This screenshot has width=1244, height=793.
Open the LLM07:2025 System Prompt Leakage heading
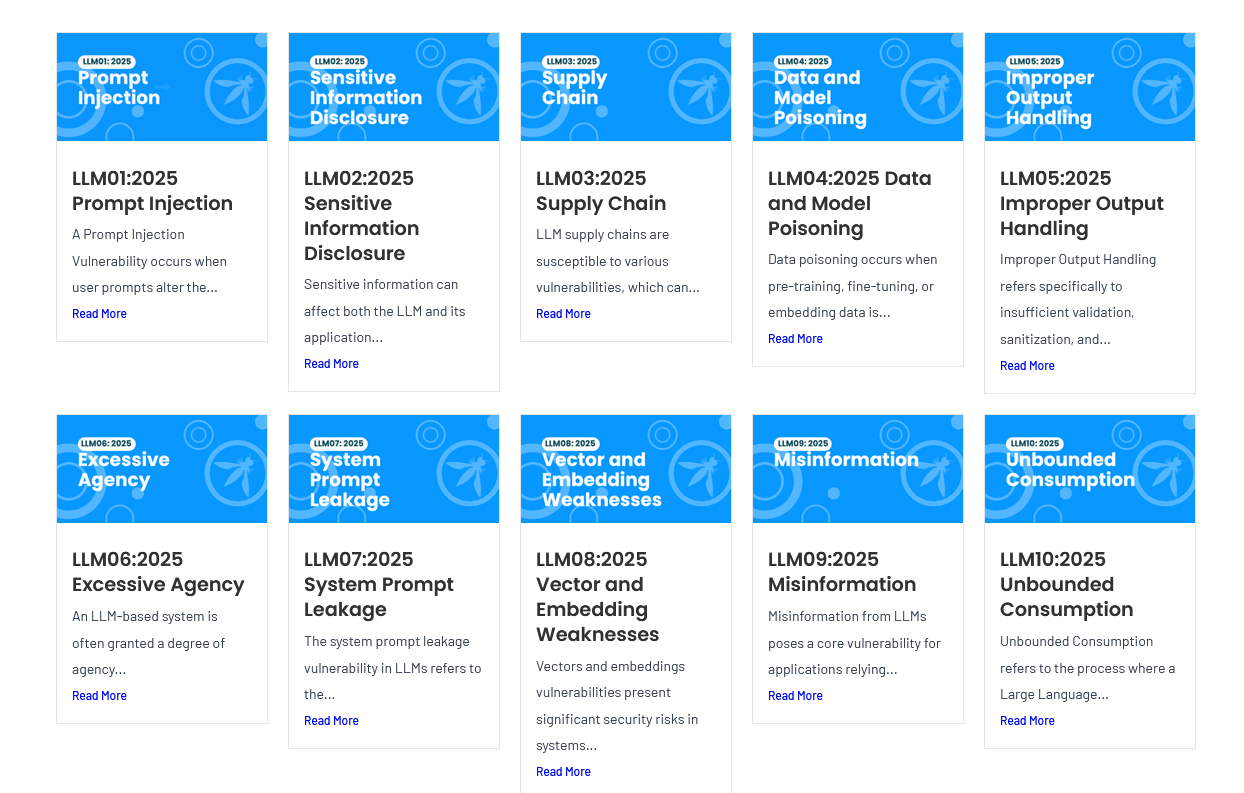pos(379,584)
